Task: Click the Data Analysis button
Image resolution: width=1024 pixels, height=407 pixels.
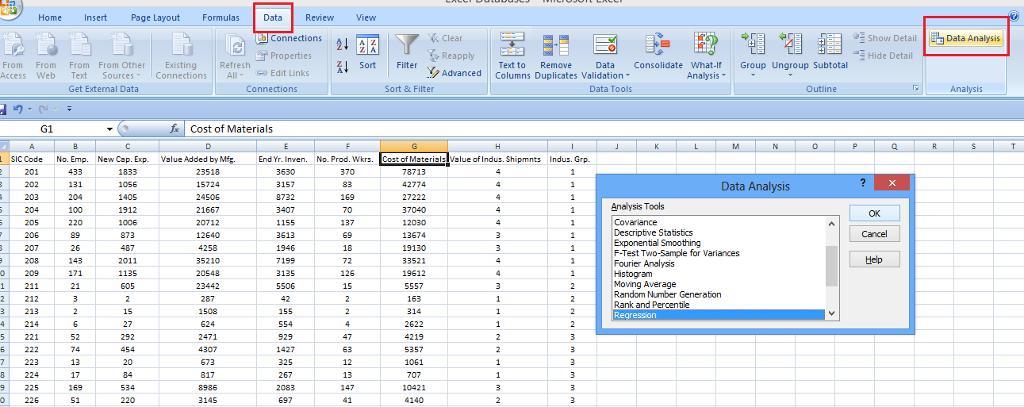Action: coord(965,39)
